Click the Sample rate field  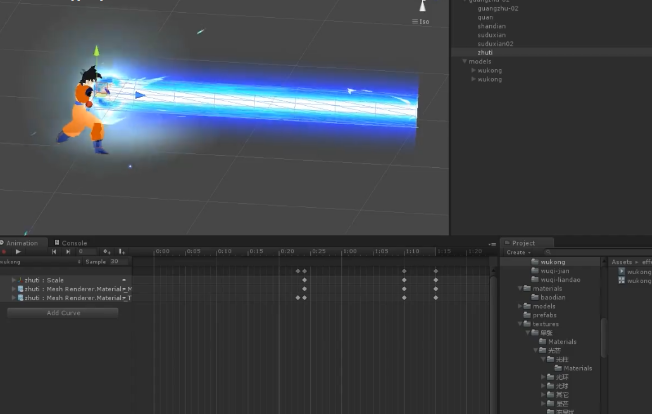120,261
